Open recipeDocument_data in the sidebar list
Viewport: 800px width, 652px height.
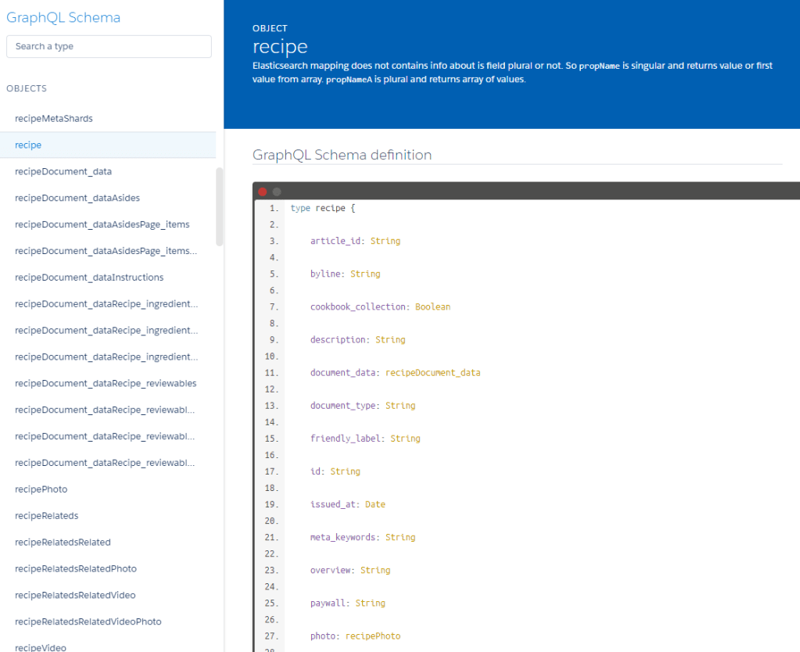[x=63, y=171]
